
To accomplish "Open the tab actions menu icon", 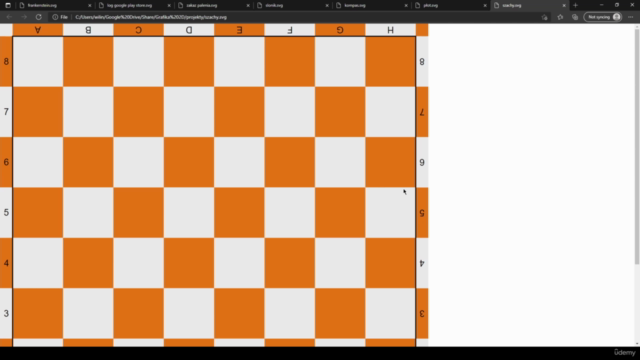I will click(8, 5).
